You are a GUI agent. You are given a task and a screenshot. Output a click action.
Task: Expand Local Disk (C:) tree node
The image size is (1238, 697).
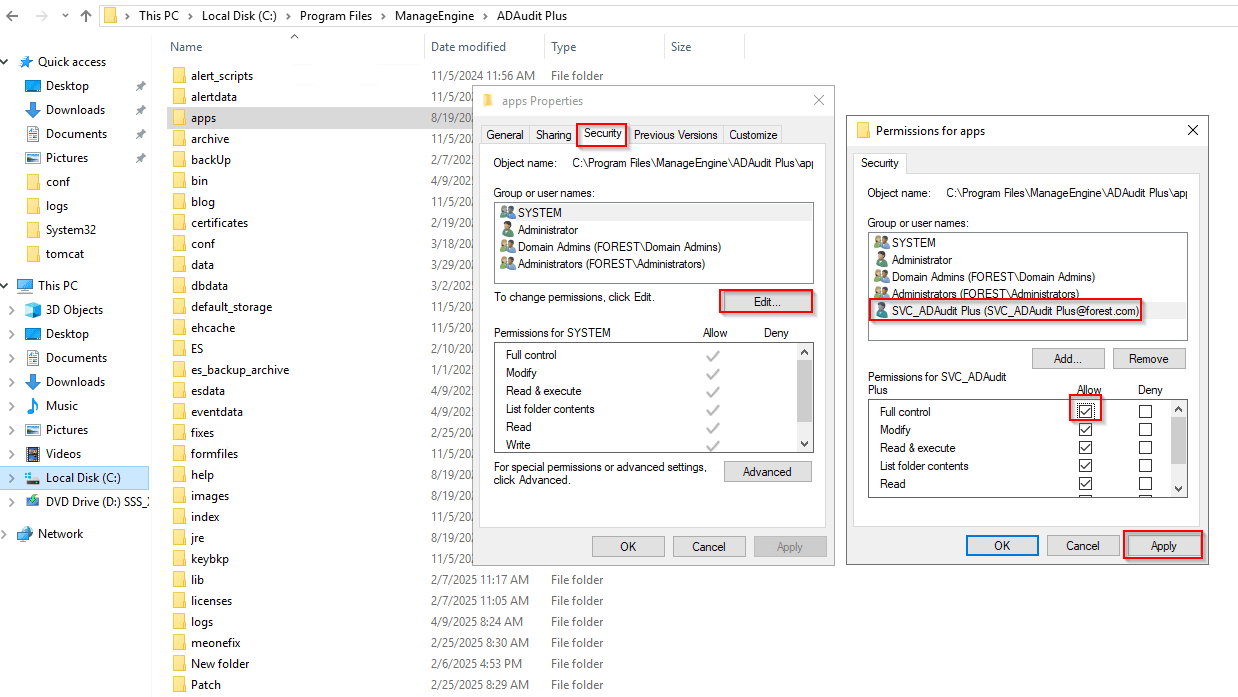(x=11, y=478)
